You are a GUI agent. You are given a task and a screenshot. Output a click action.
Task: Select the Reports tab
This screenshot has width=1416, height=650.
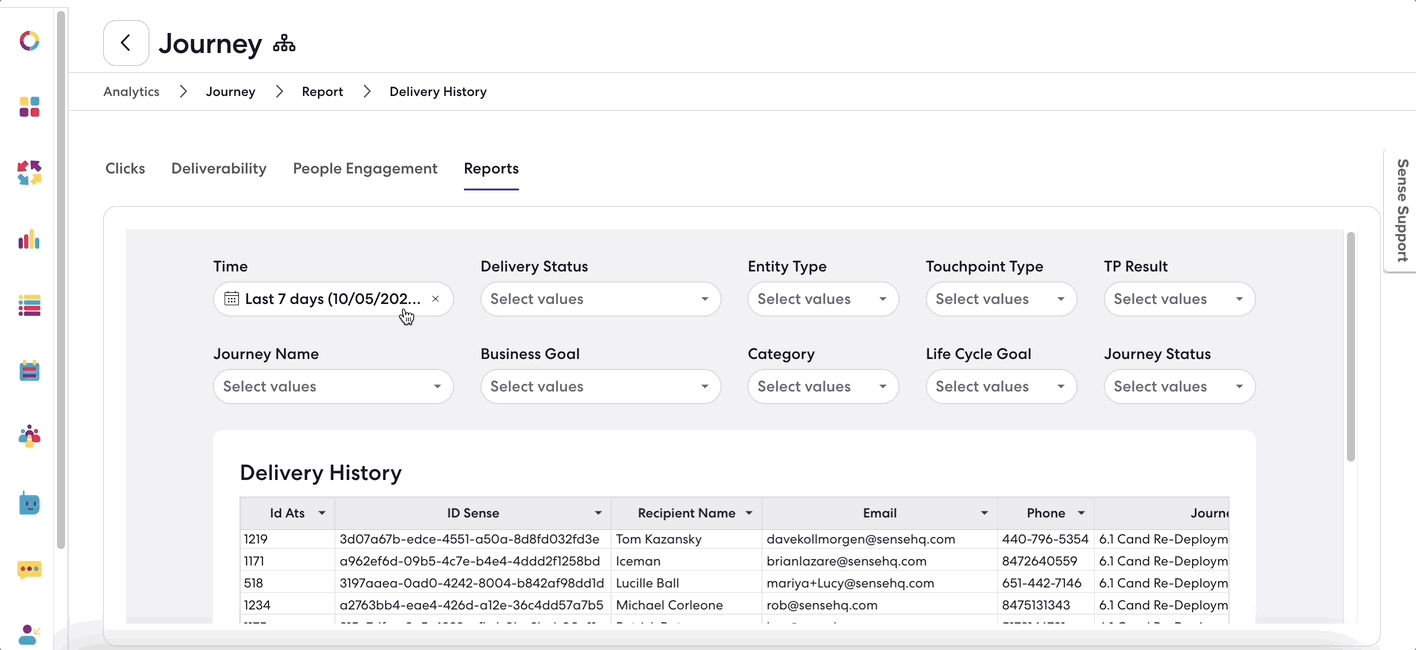[491, 168]
